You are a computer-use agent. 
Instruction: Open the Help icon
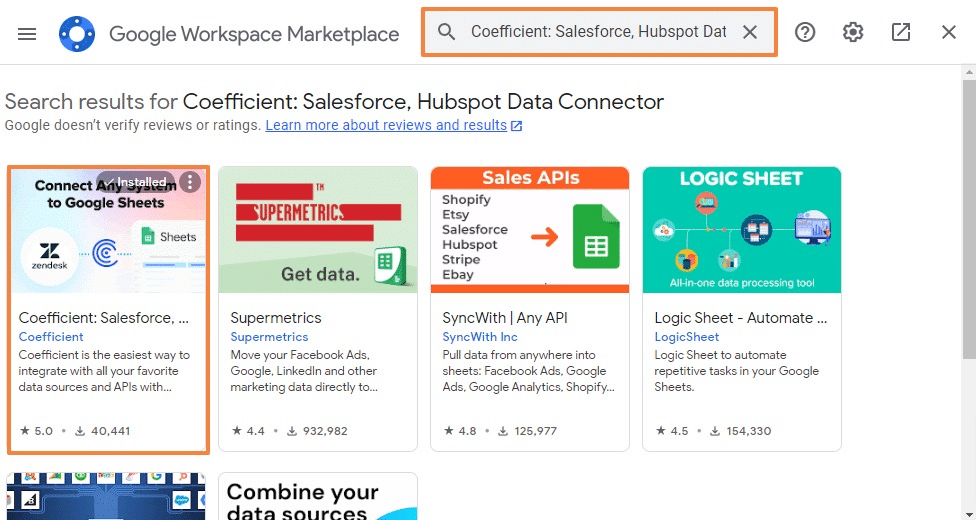point(805,32)
